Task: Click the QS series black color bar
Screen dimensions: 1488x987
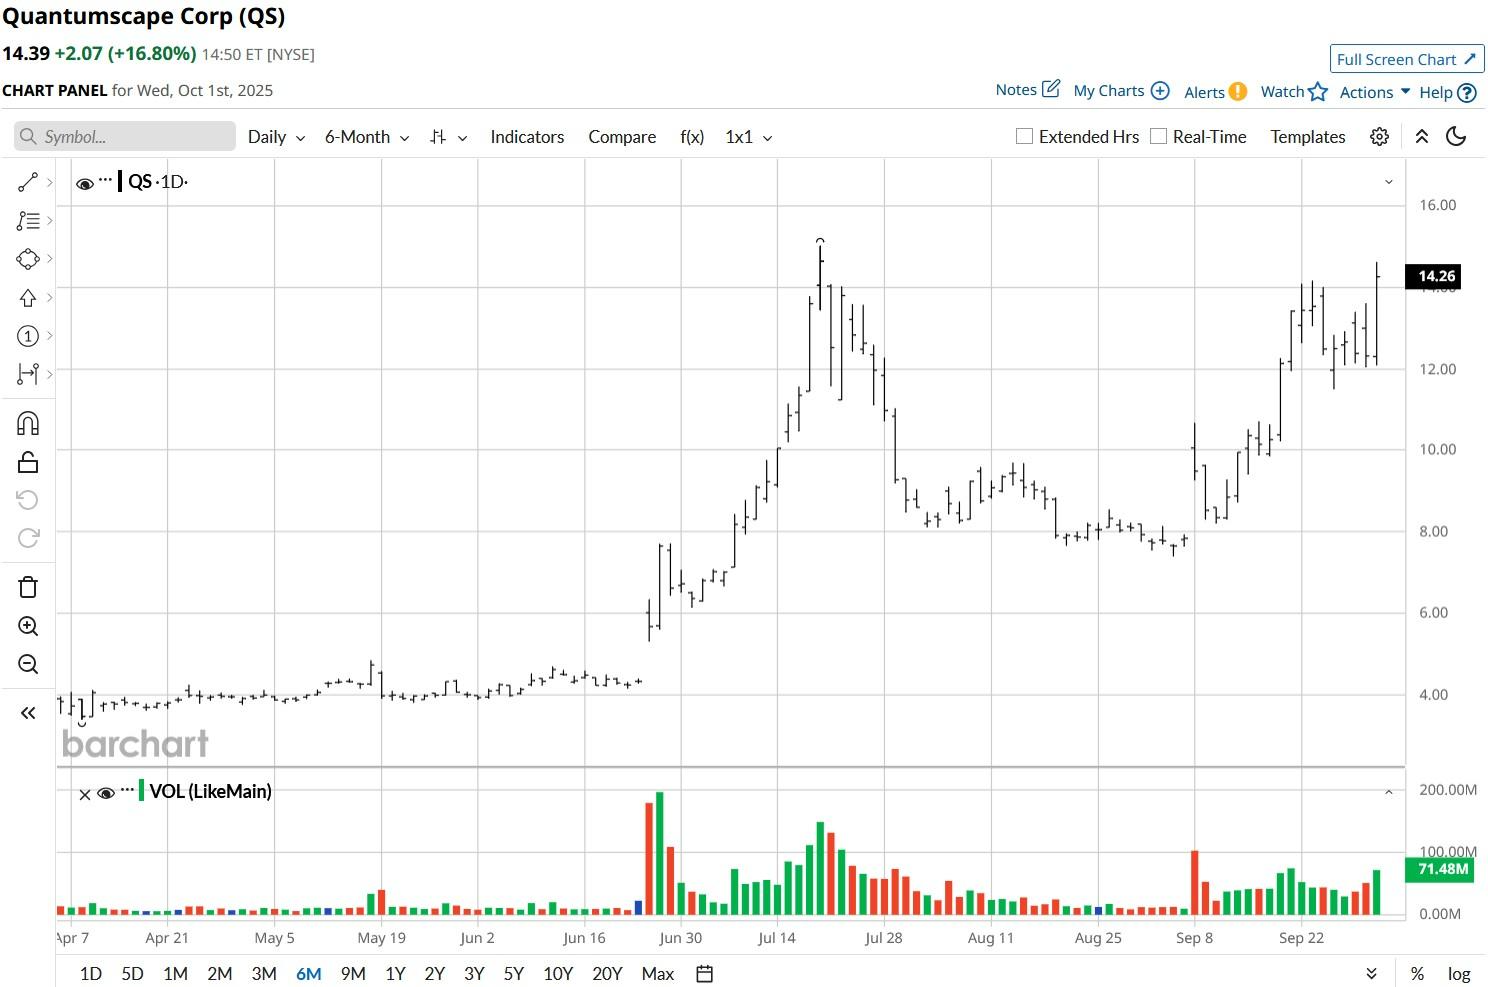Action: [120, 181]
